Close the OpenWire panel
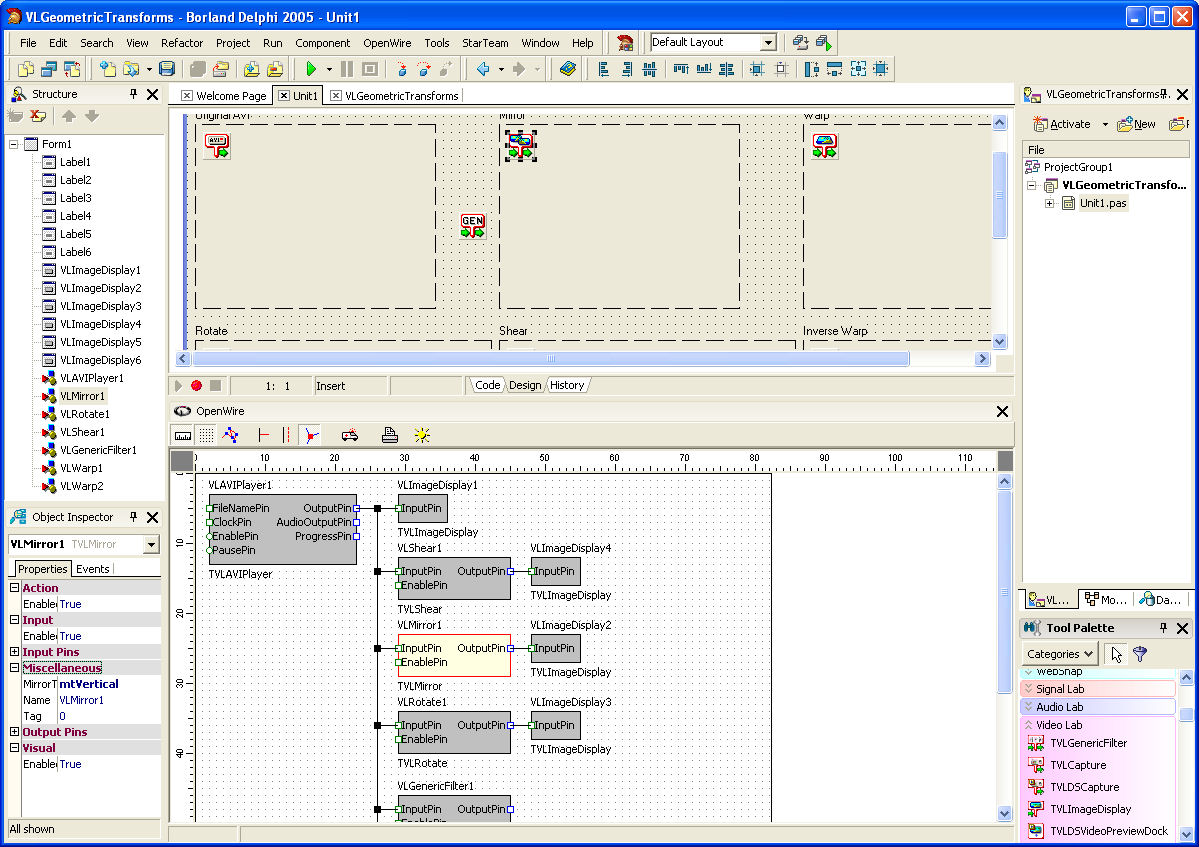Screen dimensions: 1199x847 point(1002,411)
